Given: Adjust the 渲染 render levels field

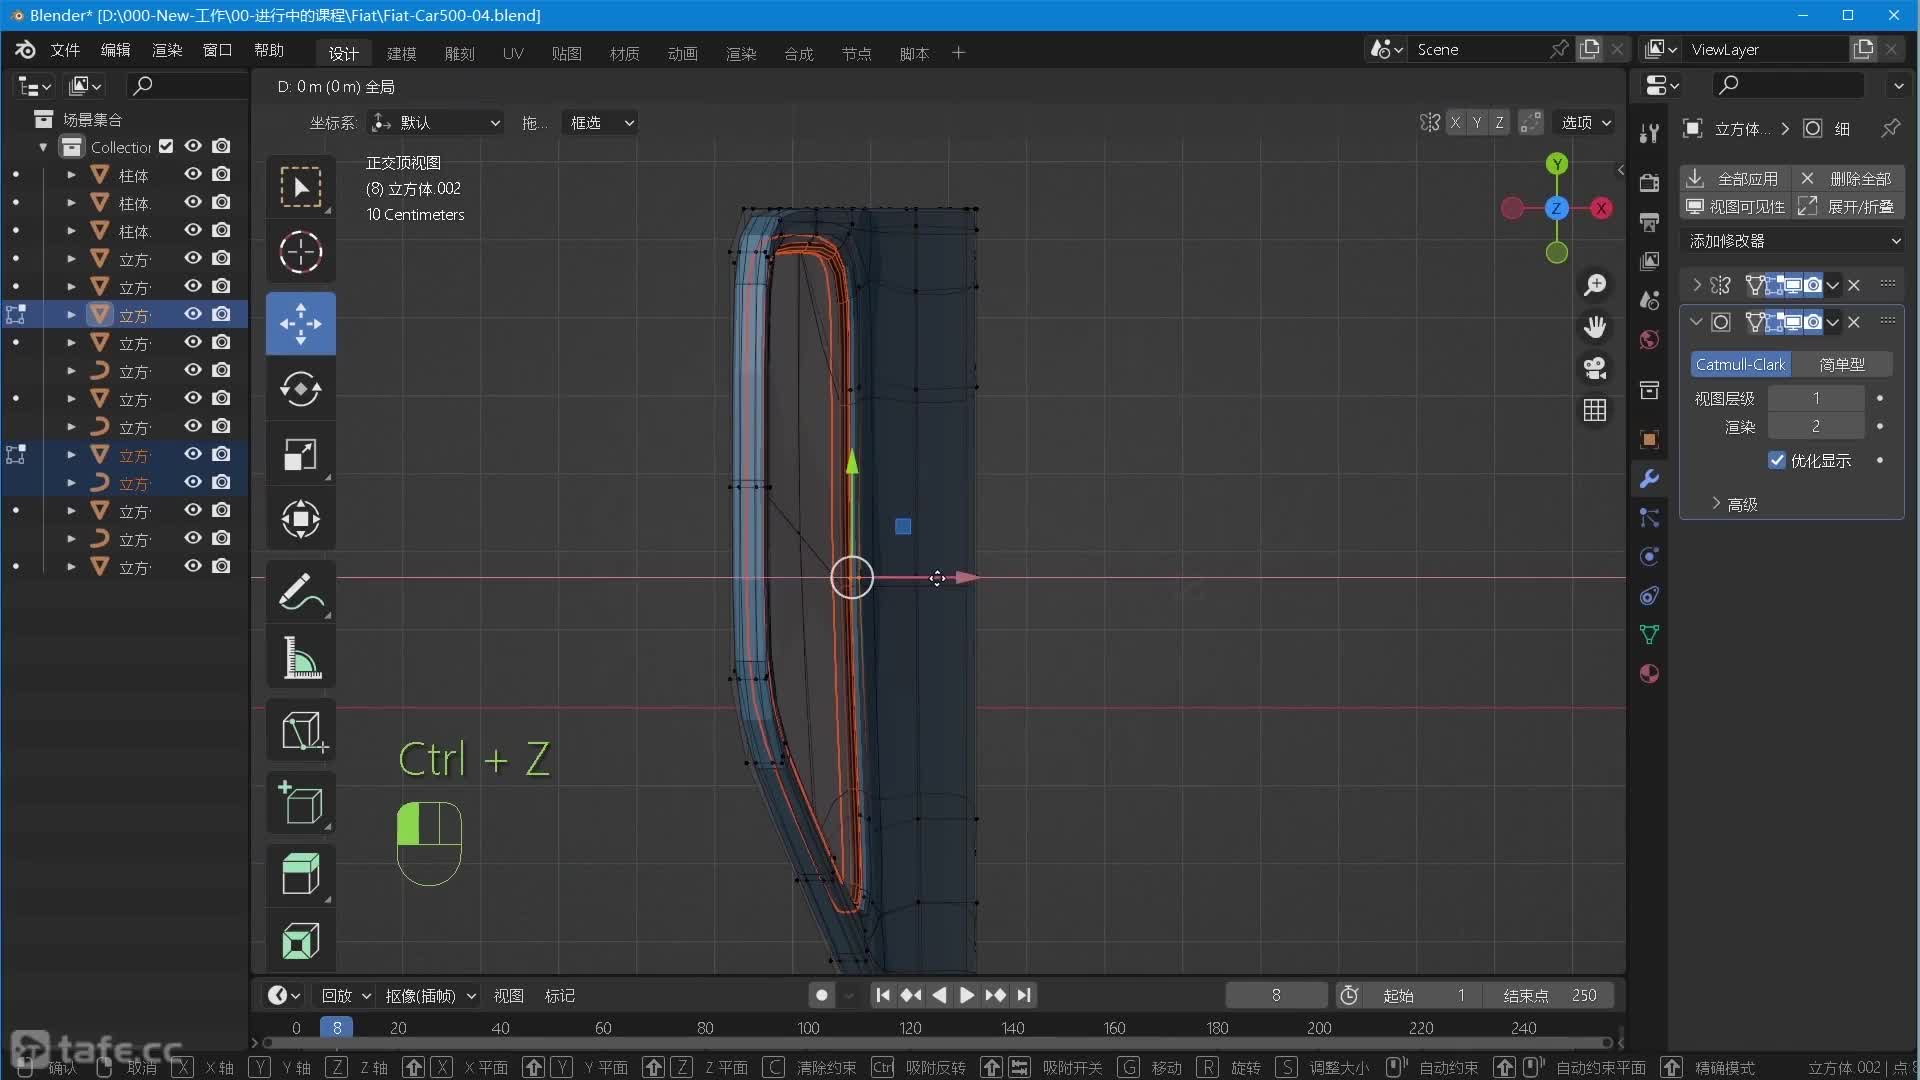Looking at the screenshot, I should tap(1816, 426).
